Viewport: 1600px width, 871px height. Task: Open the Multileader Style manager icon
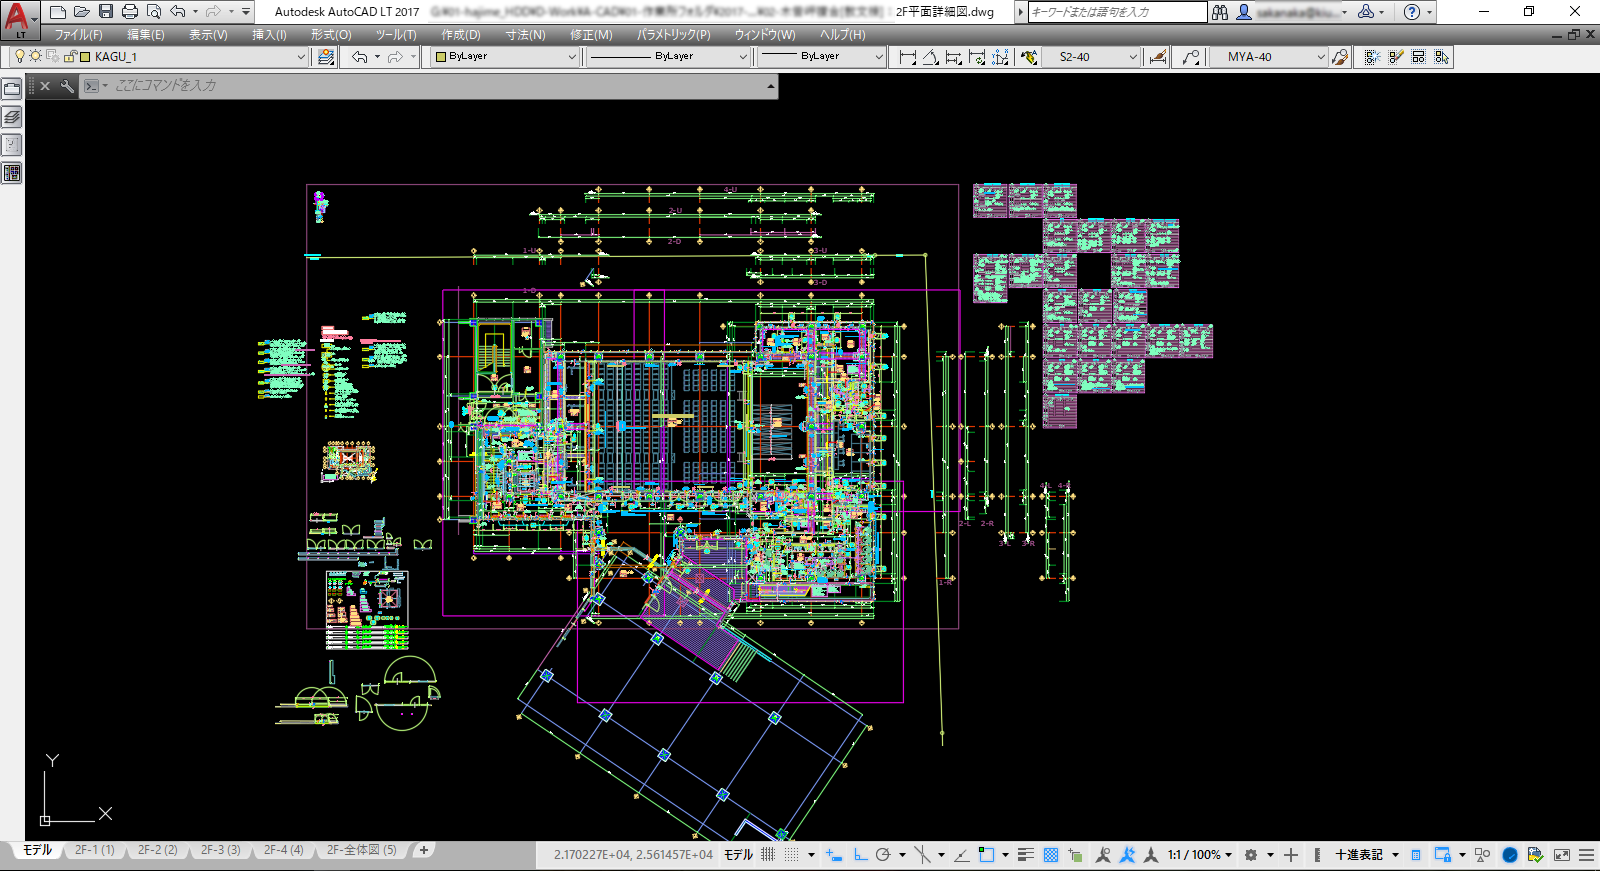(1340, 57)
